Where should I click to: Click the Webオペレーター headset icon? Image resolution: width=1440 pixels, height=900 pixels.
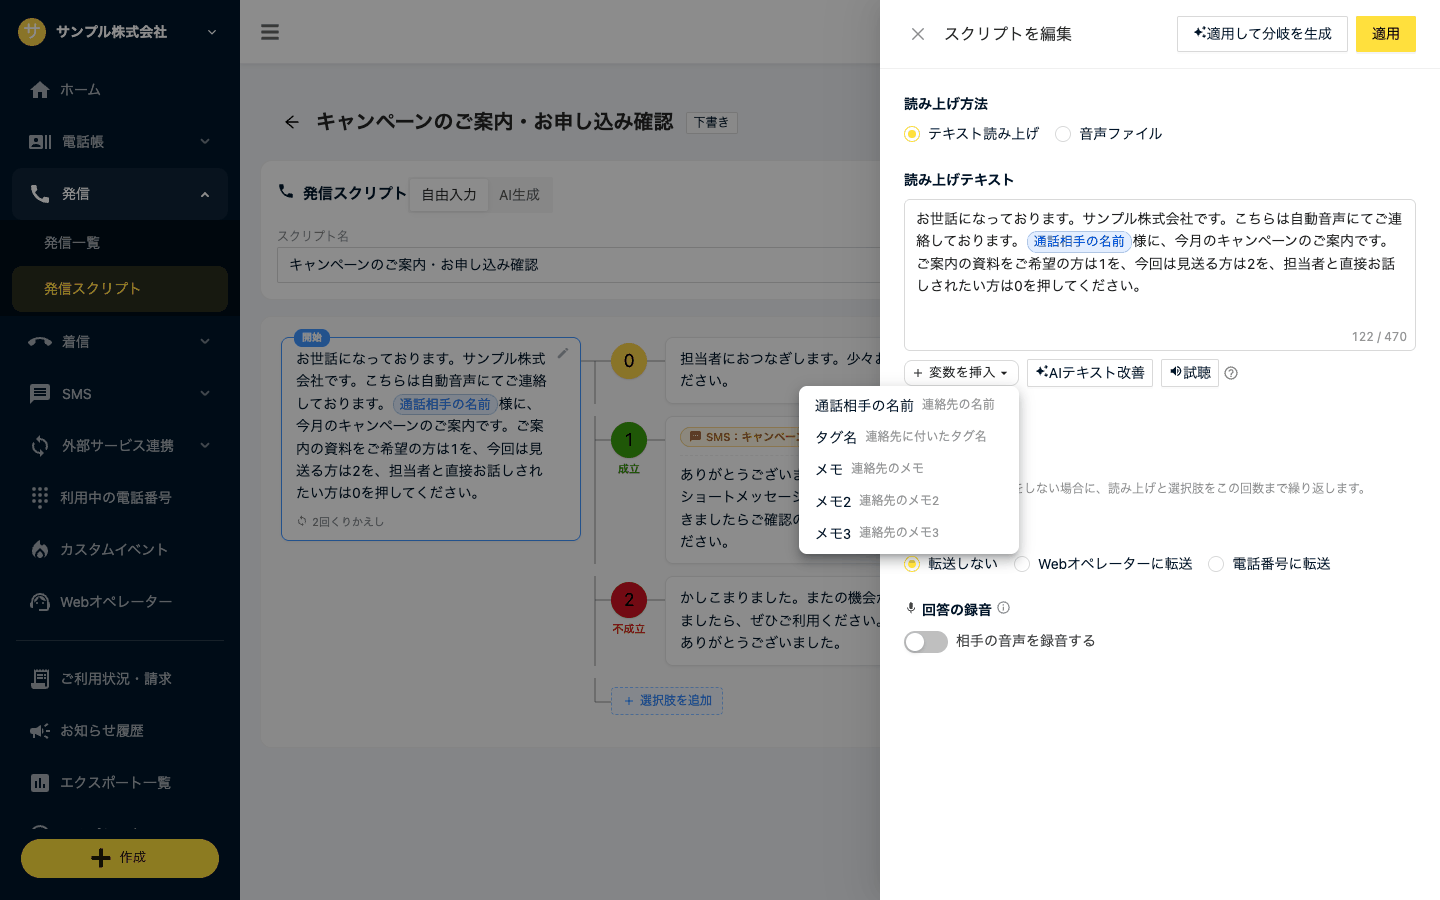40,602
